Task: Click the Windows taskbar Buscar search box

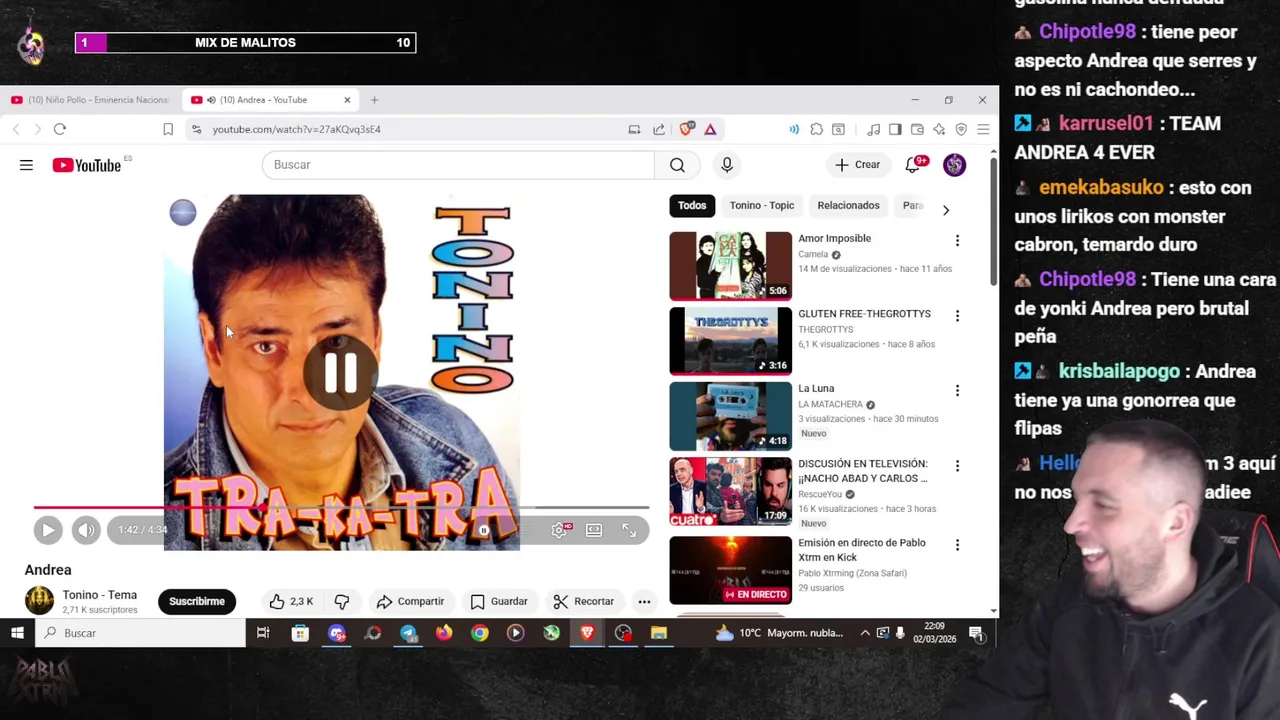Action: (140, 633)
